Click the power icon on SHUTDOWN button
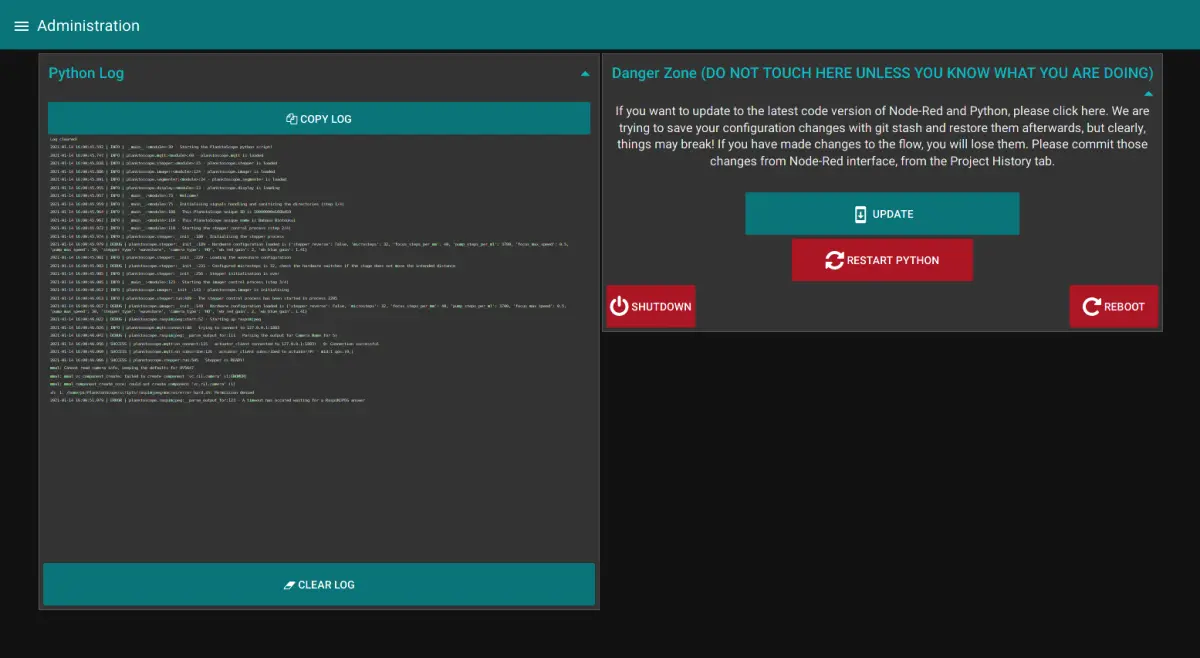Image resolution: width=1200 pixels, height=658 pixels. (x=619, y=307)
